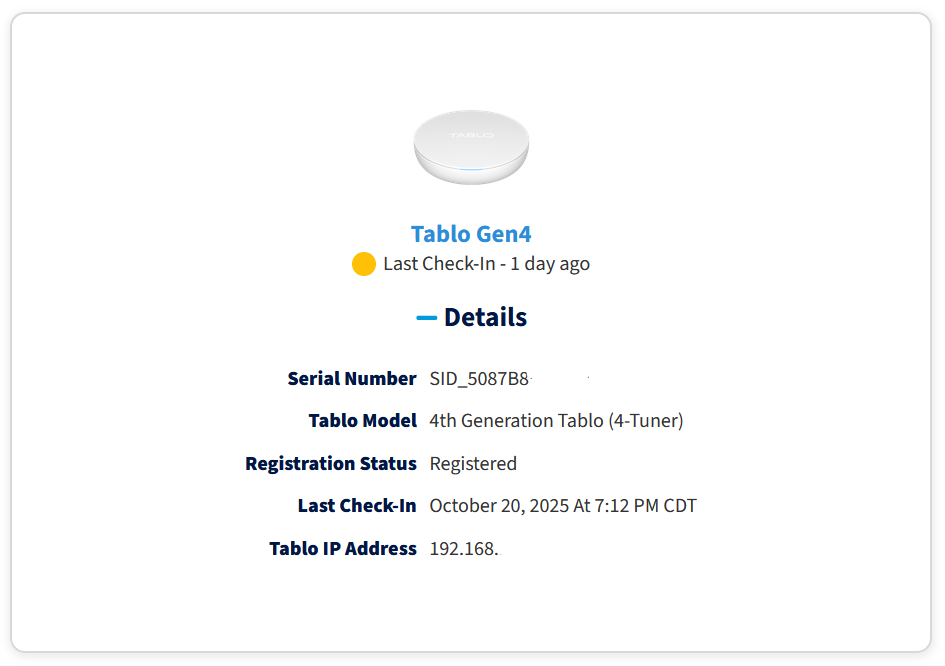The width and height of the screenshot is (945, 666).
Task: Click the 'Last Check-In - 1 day ago' status text
Action: point(486,264)
